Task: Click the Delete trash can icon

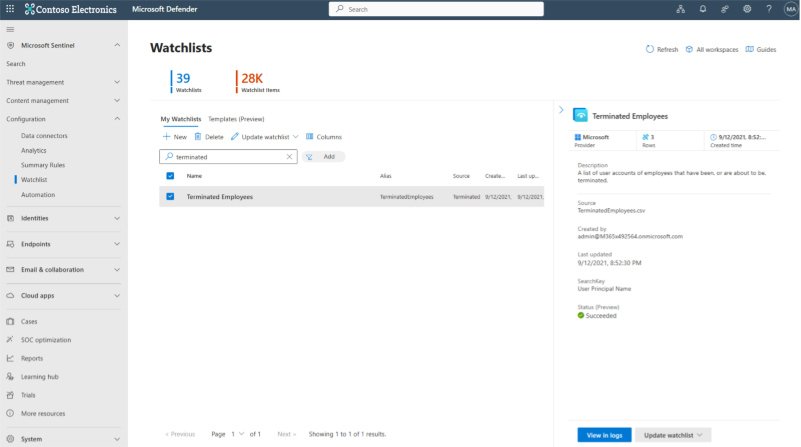Action: (198, 136)
